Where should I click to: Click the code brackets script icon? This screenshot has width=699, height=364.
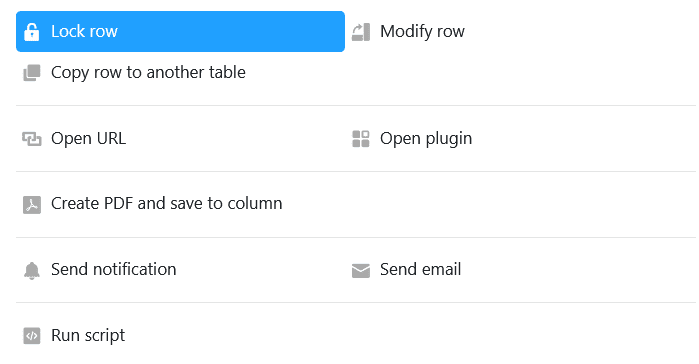pos(32,336)
